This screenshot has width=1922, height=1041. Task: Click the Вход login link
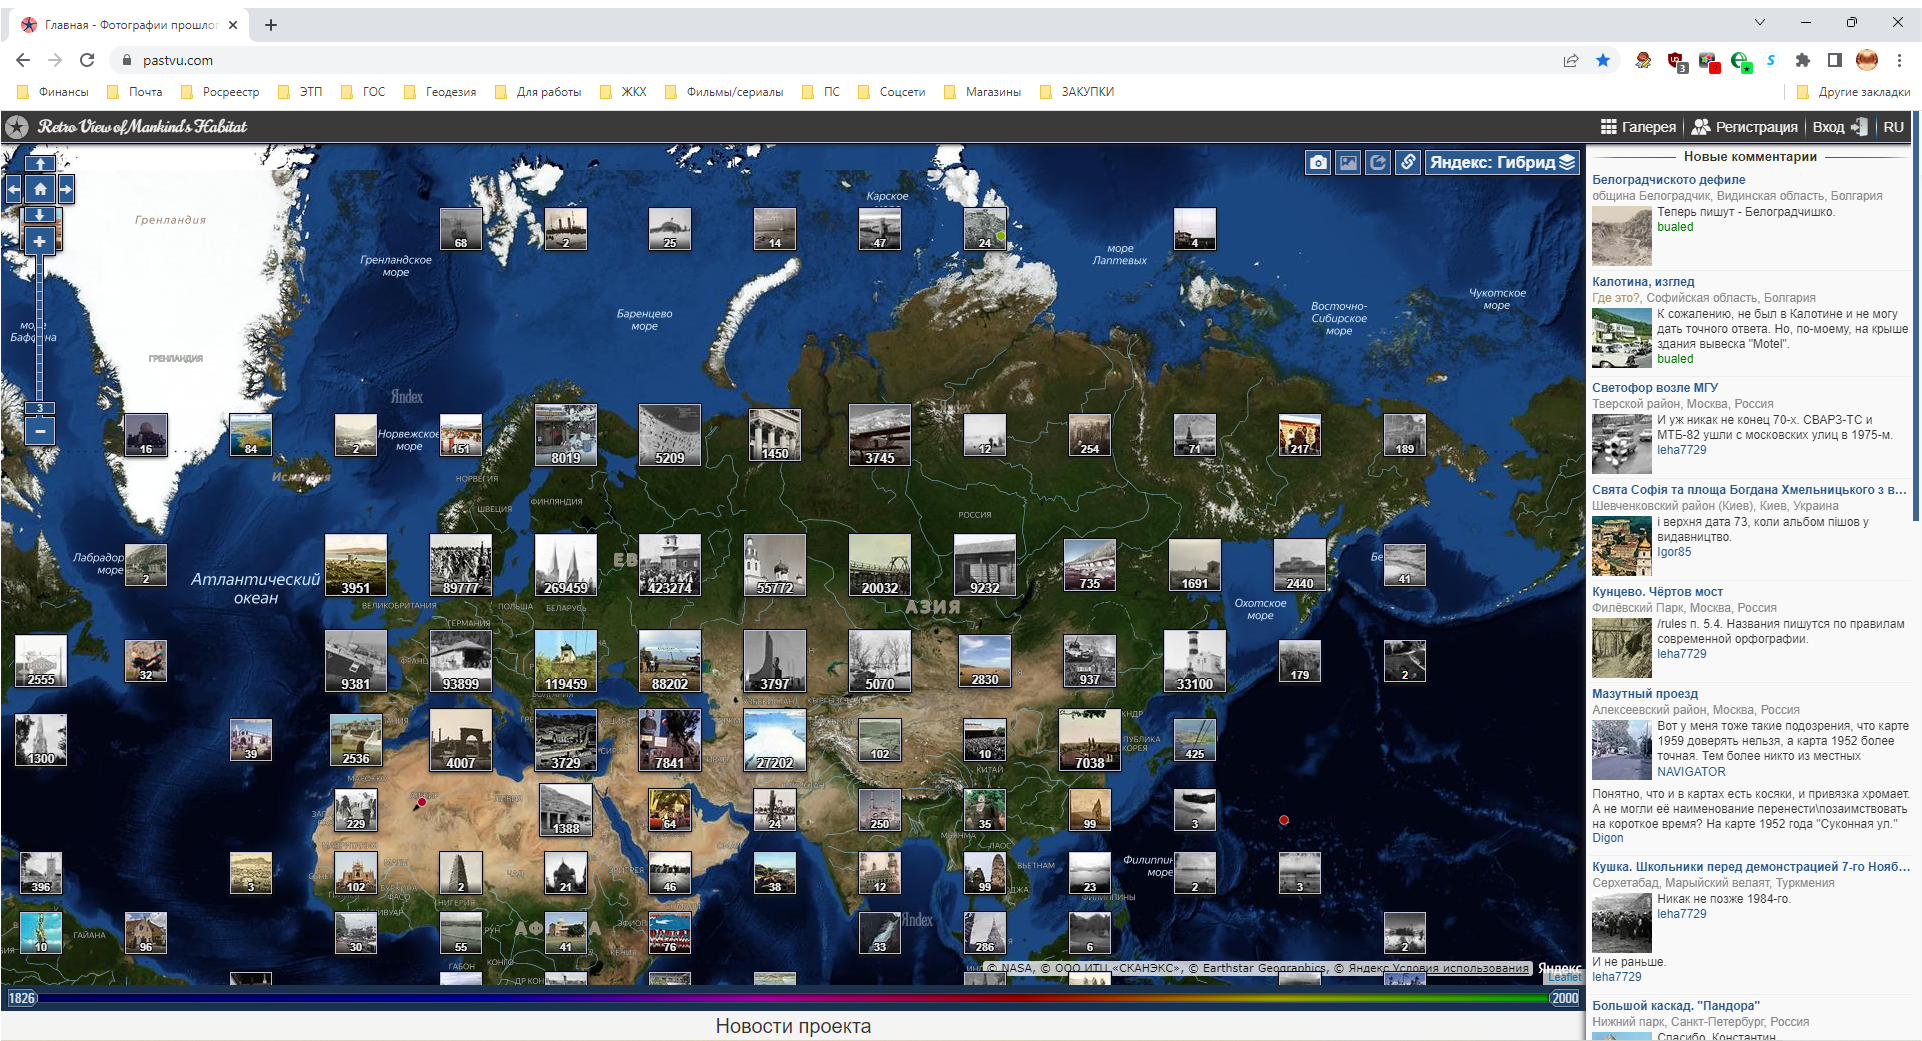coord(1840,127)
